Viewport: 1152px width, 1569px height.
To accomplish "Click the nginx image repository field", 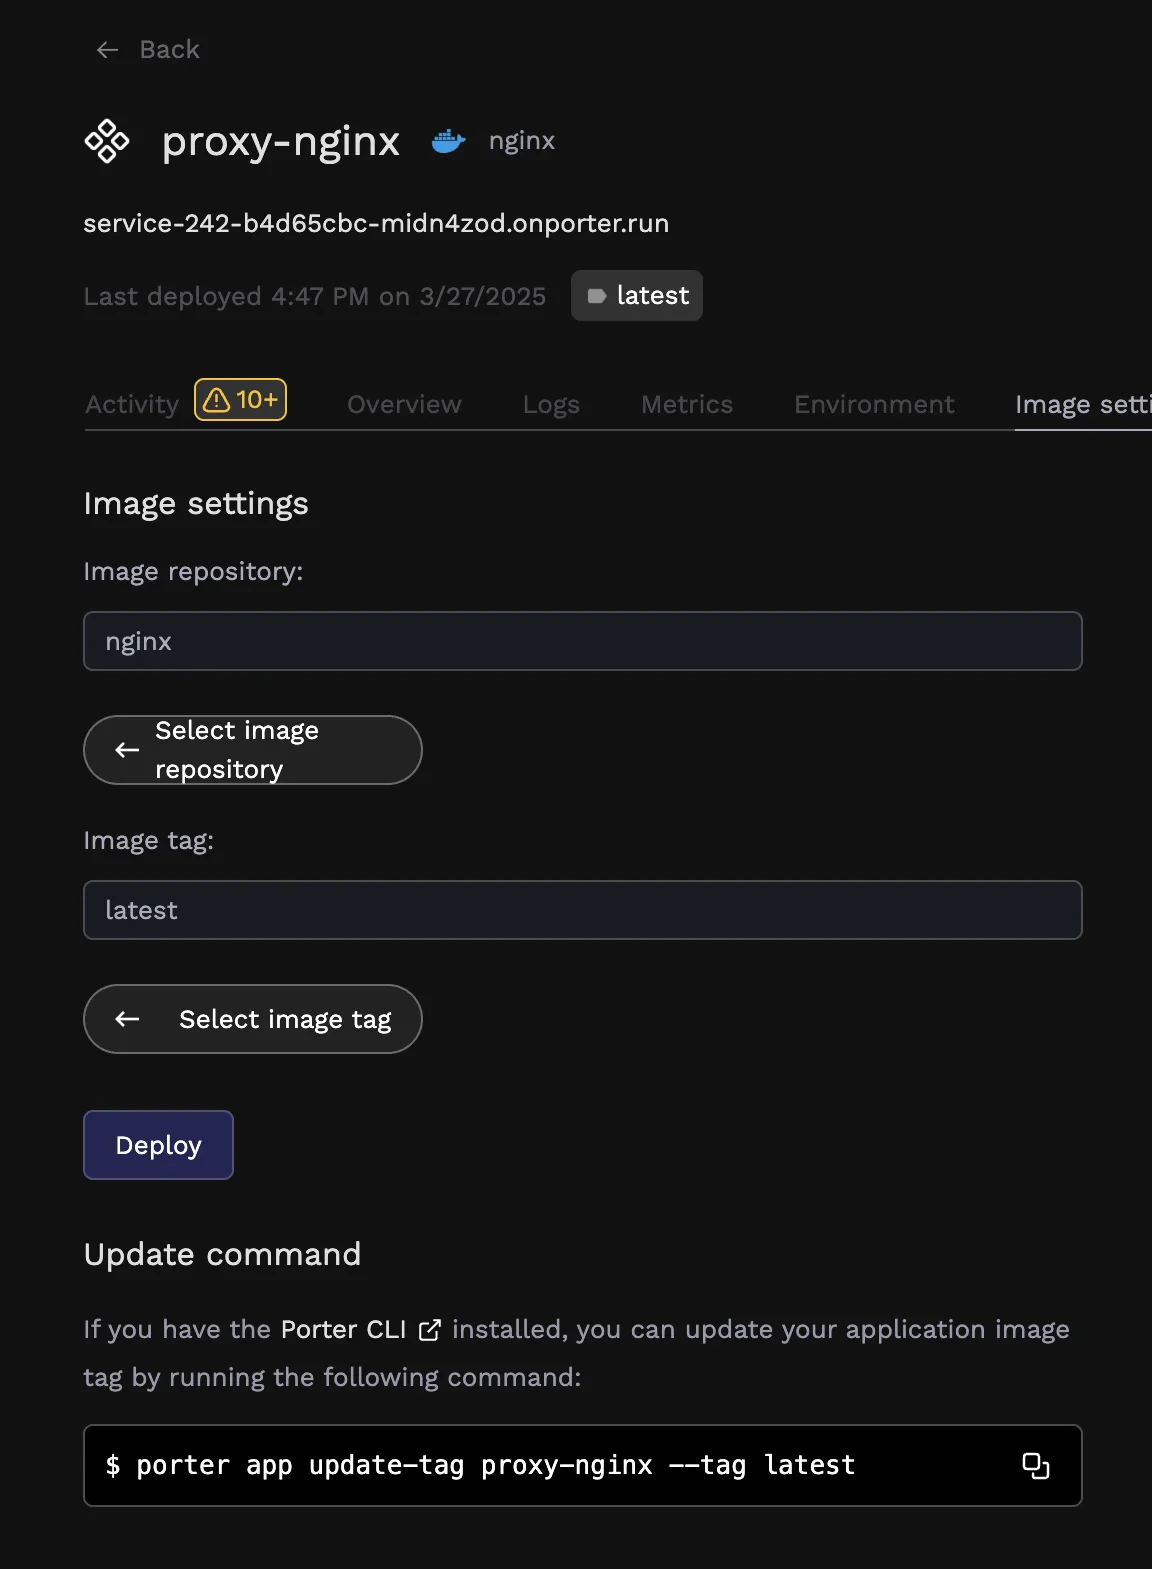I will pyautogui.click(x=583, y=640).
